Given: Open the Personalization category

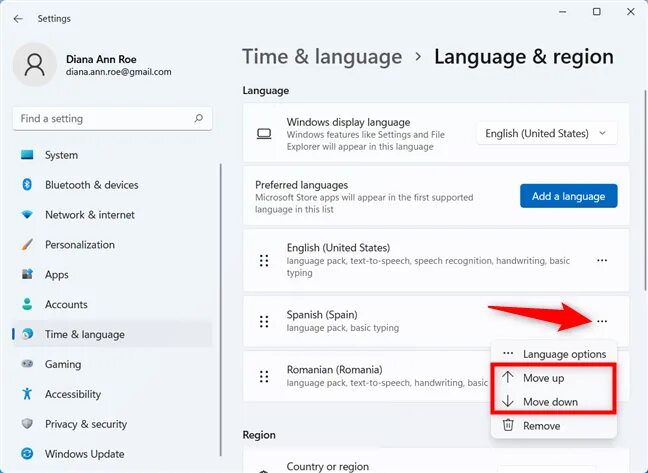Looking at the screenshot, I should pyautogui.click(x=112, y=245).
